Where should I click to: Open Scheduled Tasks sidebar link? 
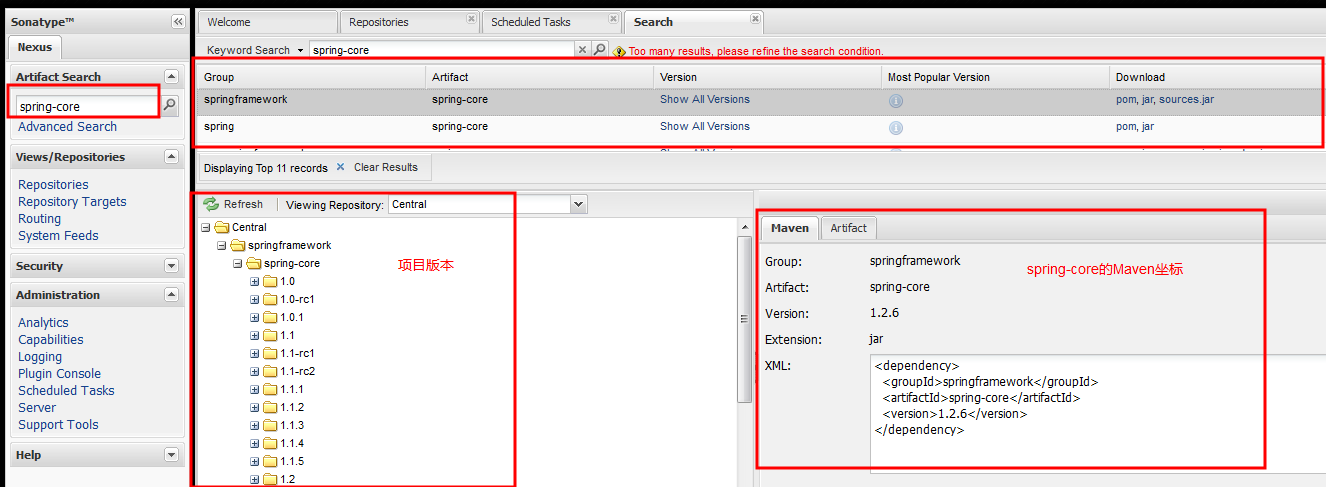click(x=66, y=391)
